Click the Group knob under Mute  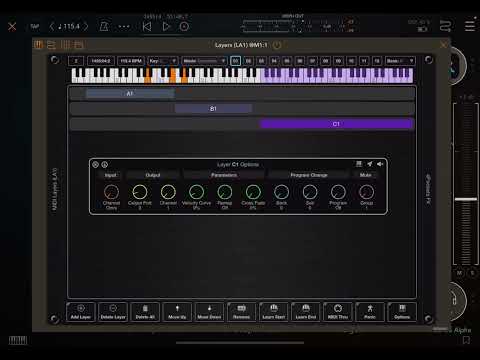(366, 192)
